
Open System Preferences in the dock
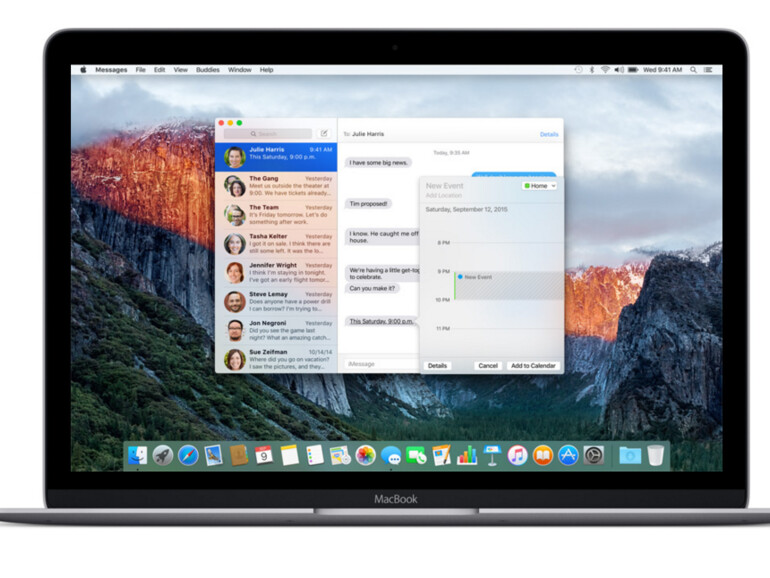pos(594,455)
